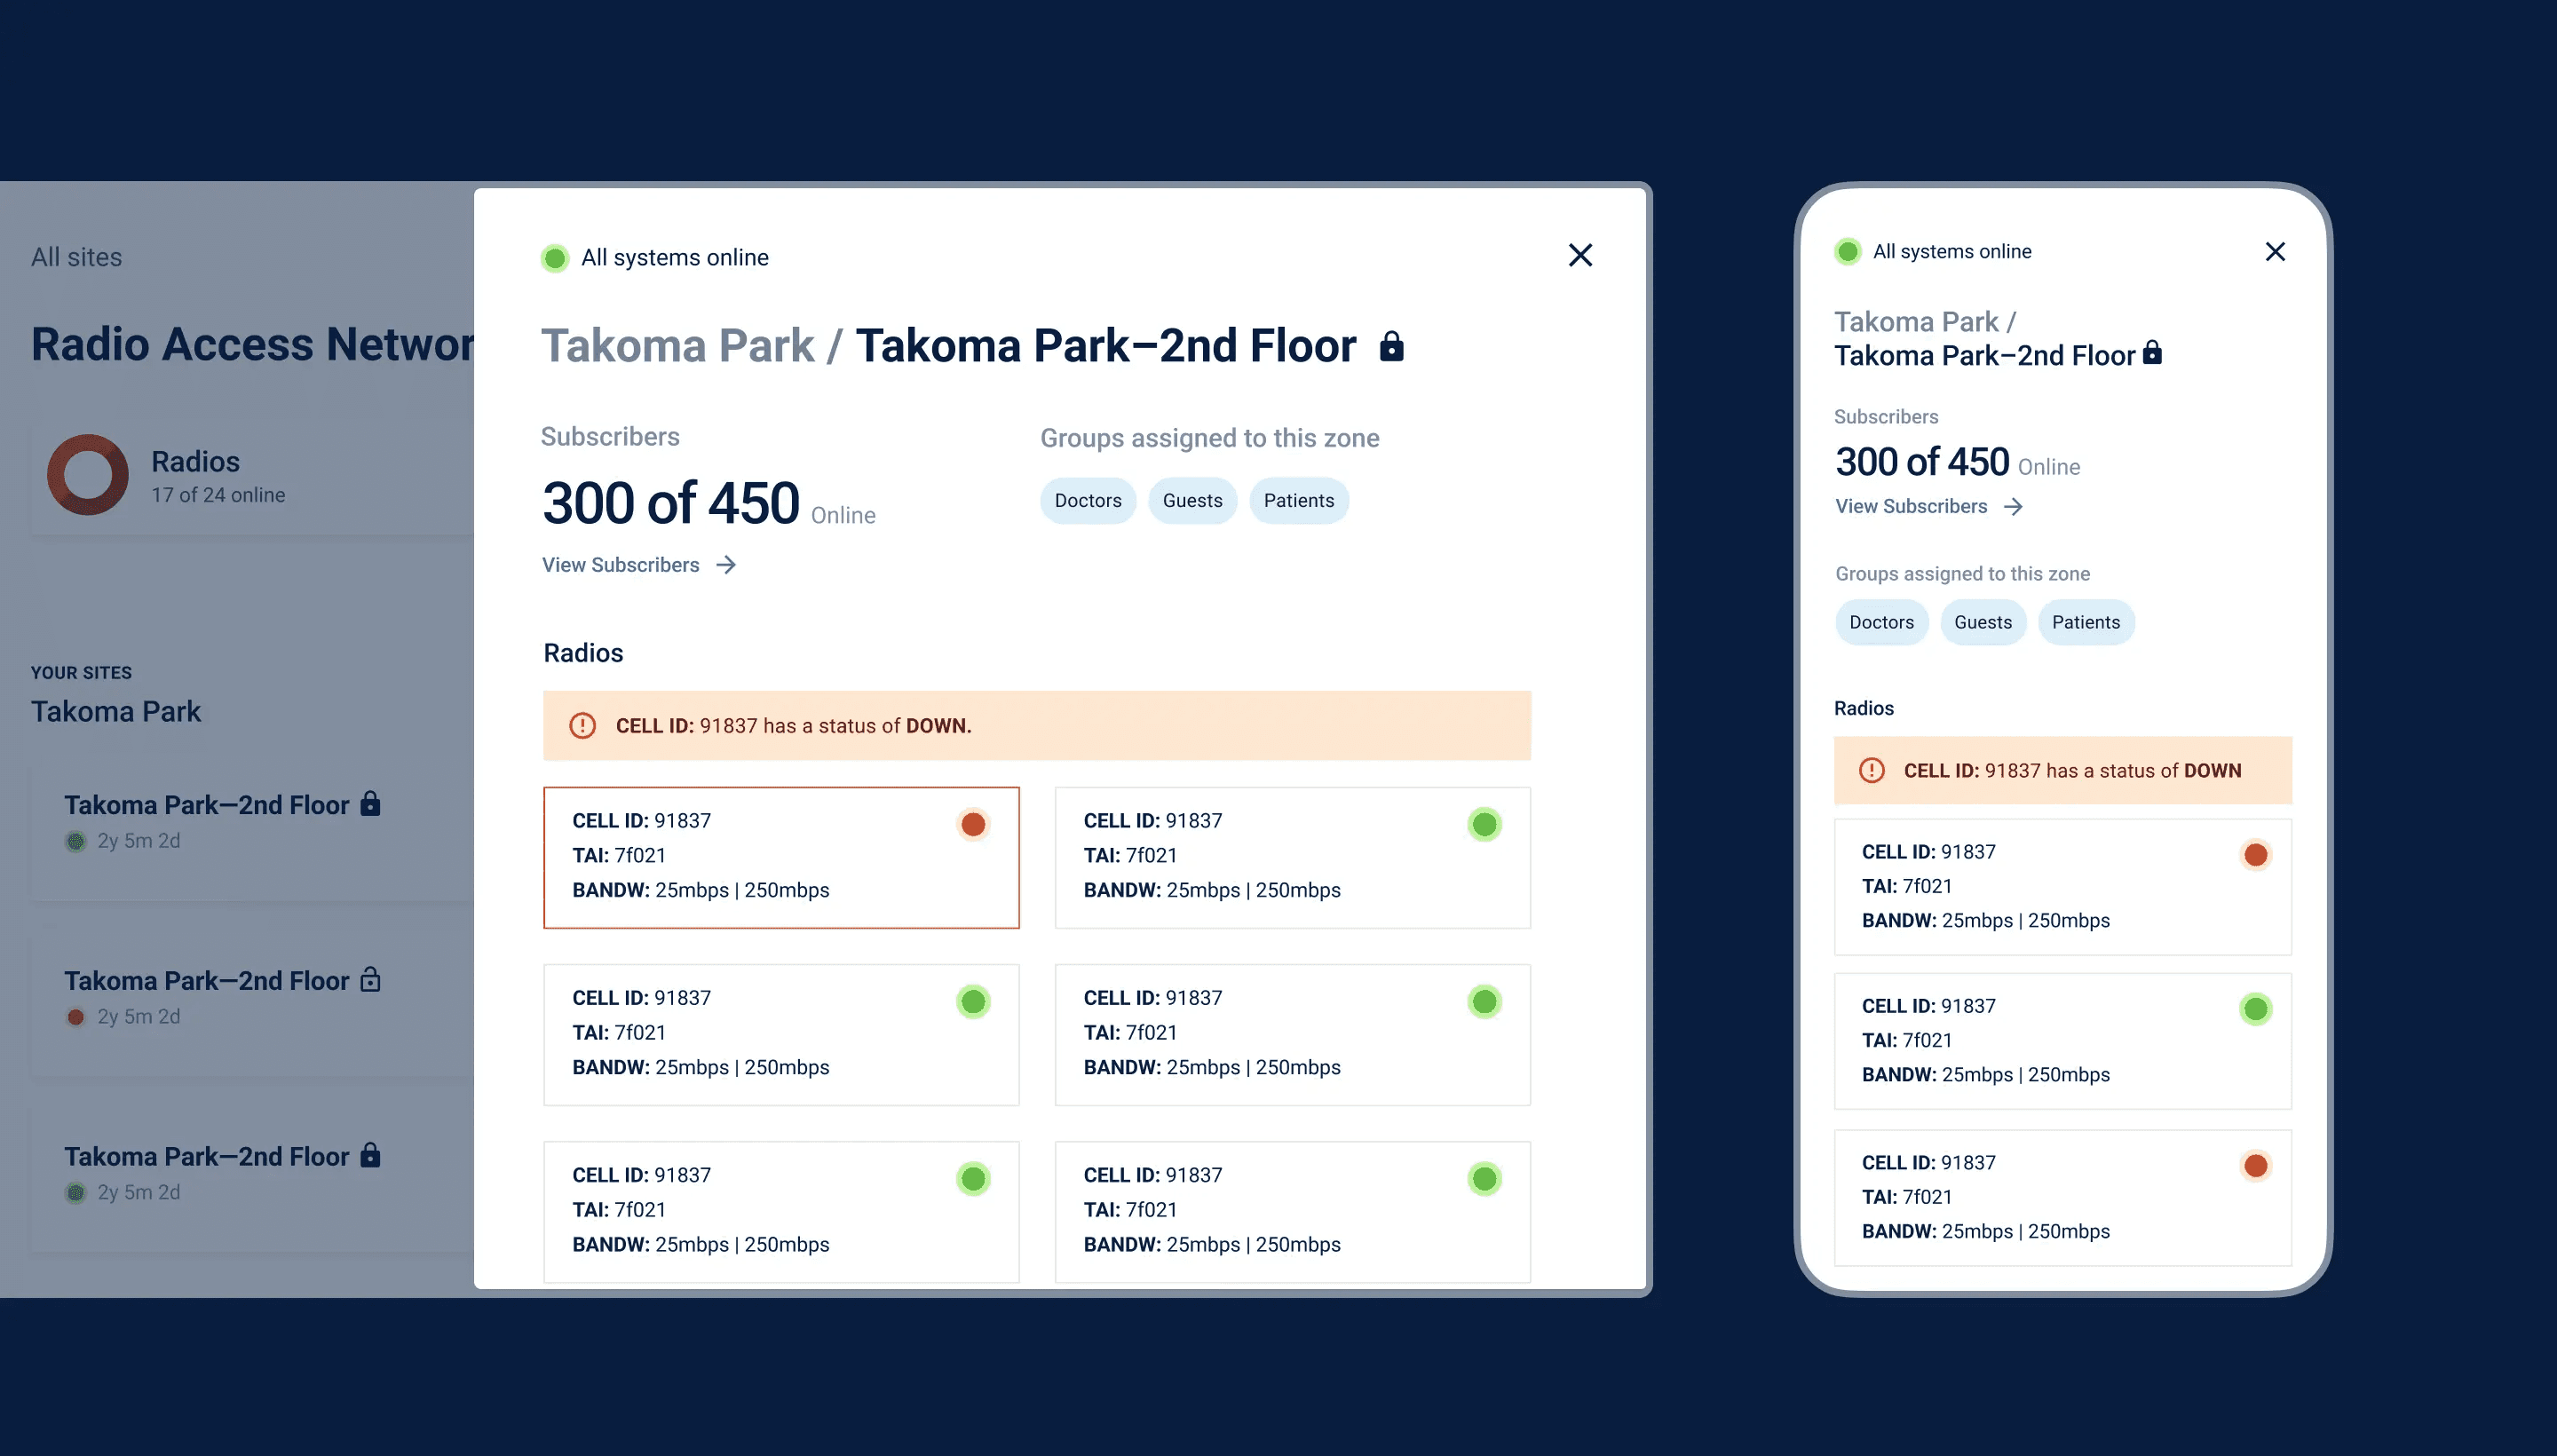The height and width of the screenshot is (1456, 2557).
Task: Select Patients chip in mobile panel
Action: (x=2085, y=622)
